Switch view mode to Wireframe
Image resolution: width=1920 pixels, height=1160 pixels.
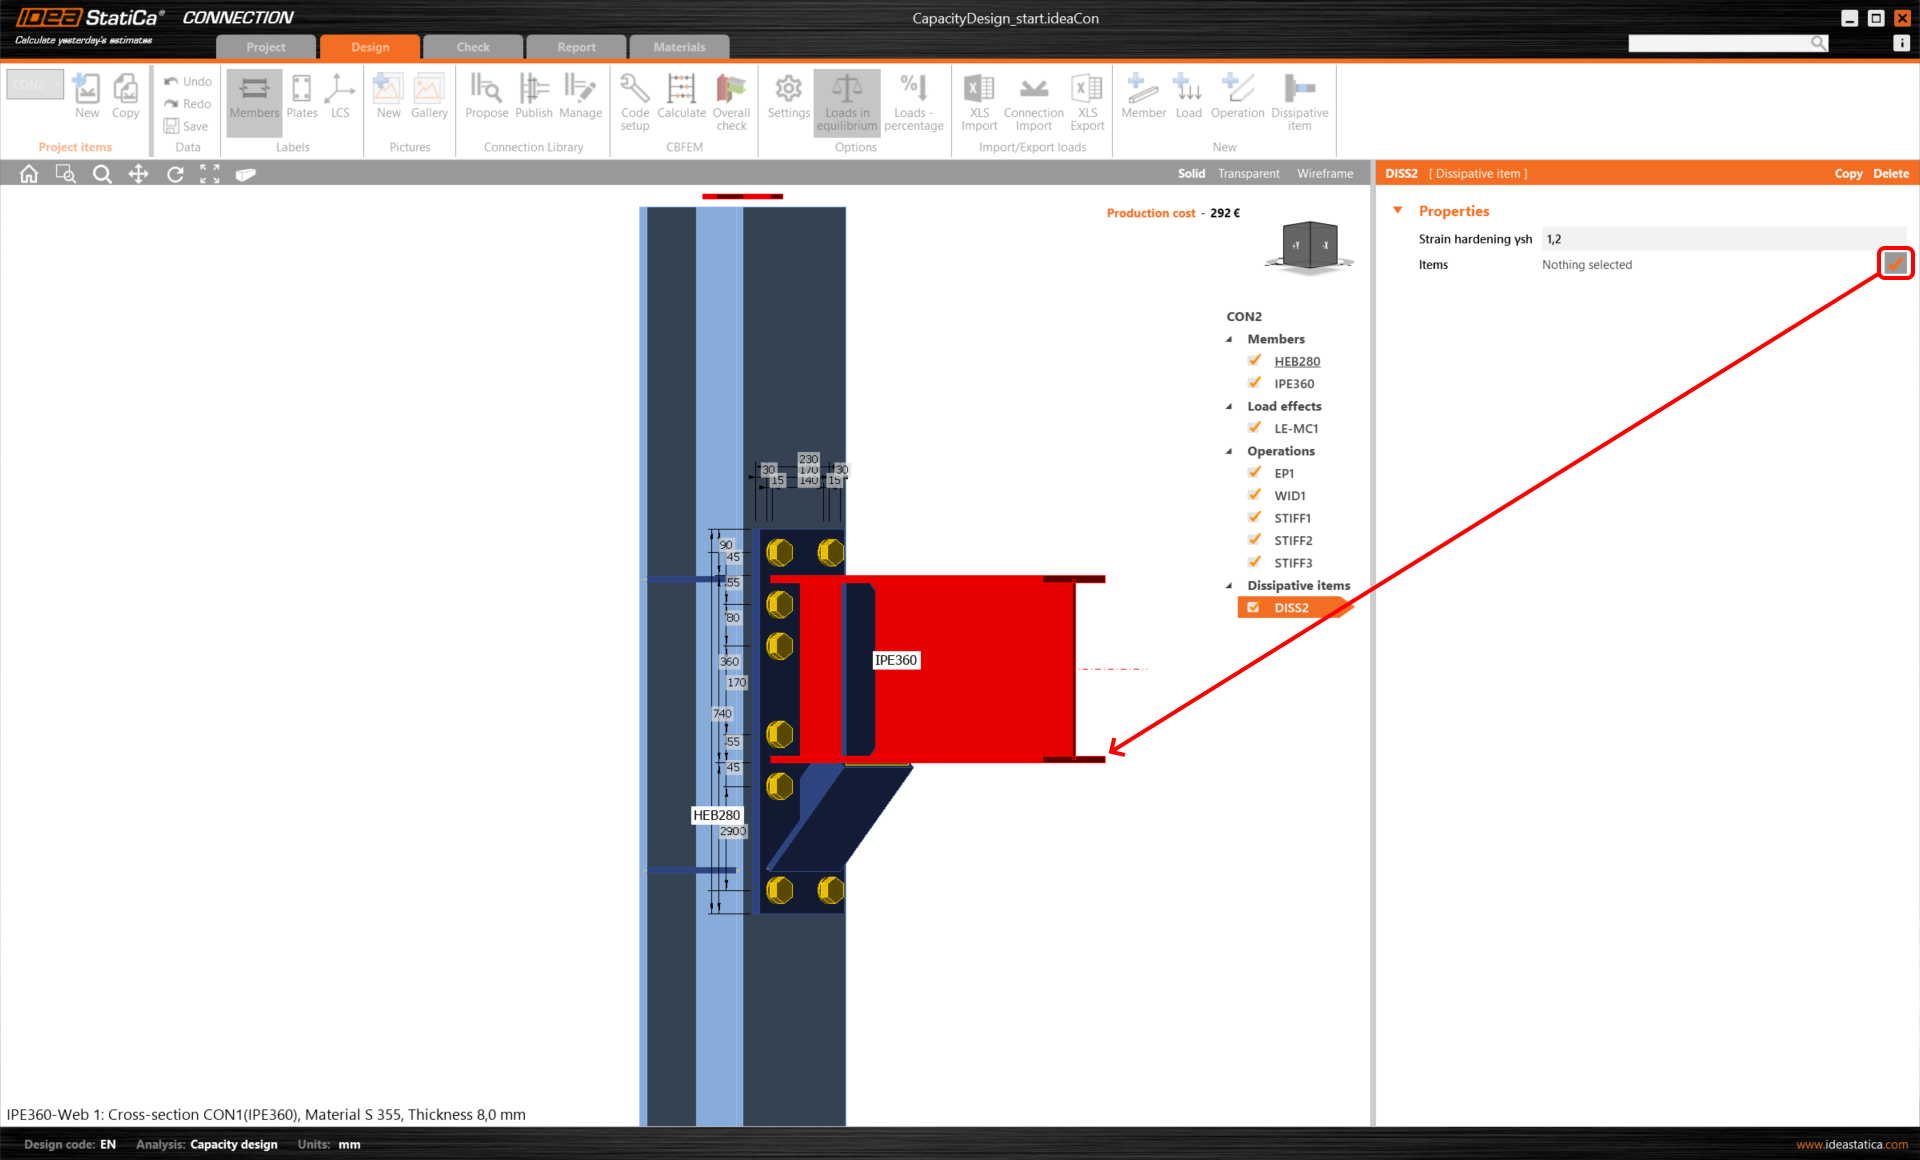[x=1324, y=173]
